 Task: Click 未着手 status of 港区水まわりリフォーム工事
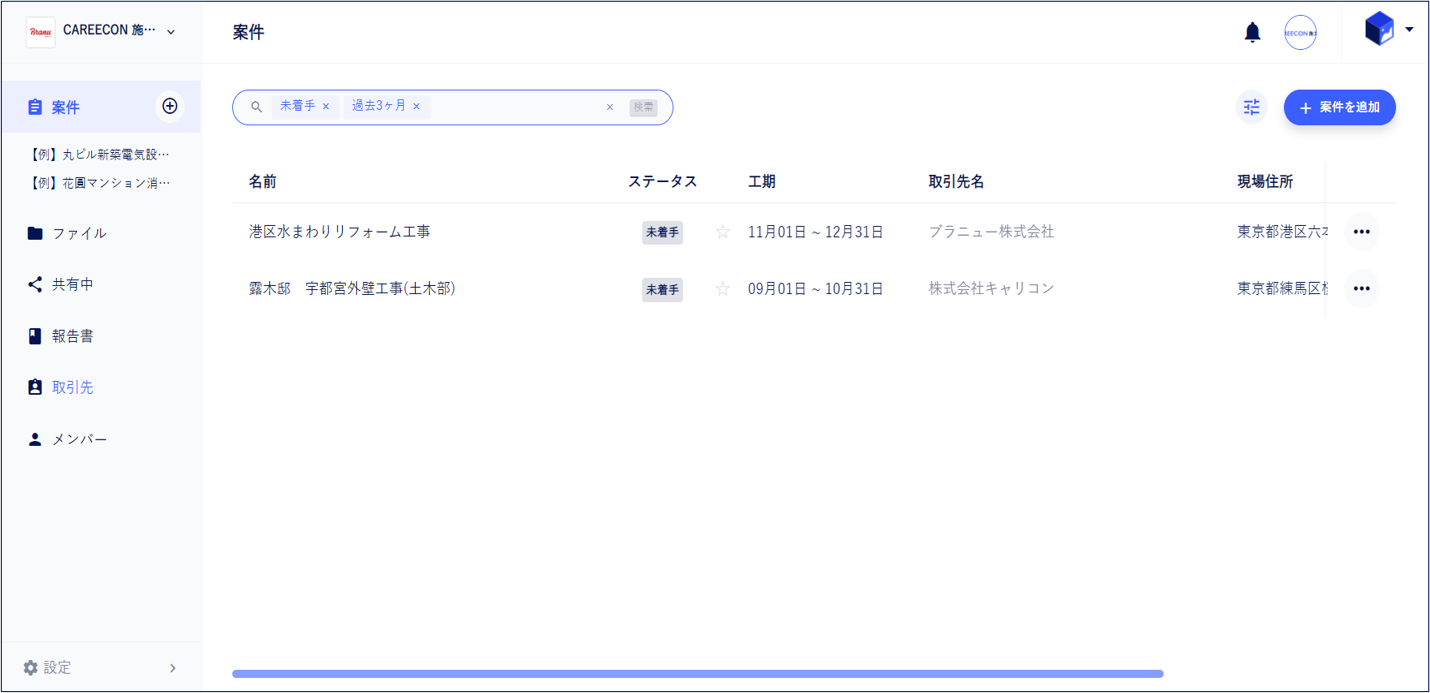pos(662,232)
